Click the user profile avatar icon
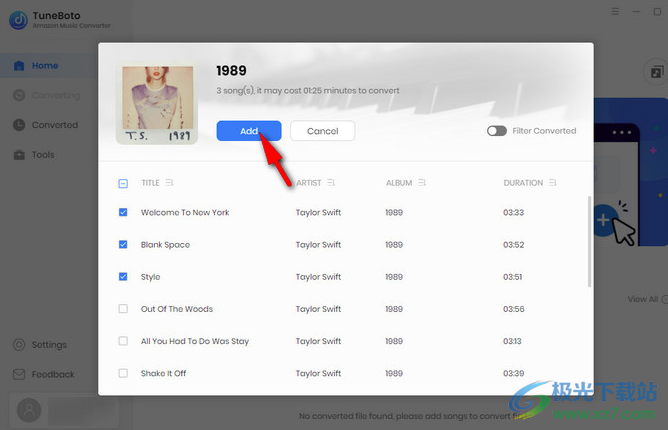Image resolution: width=668 pixels, height=430 pixels. tap(29, 410)
